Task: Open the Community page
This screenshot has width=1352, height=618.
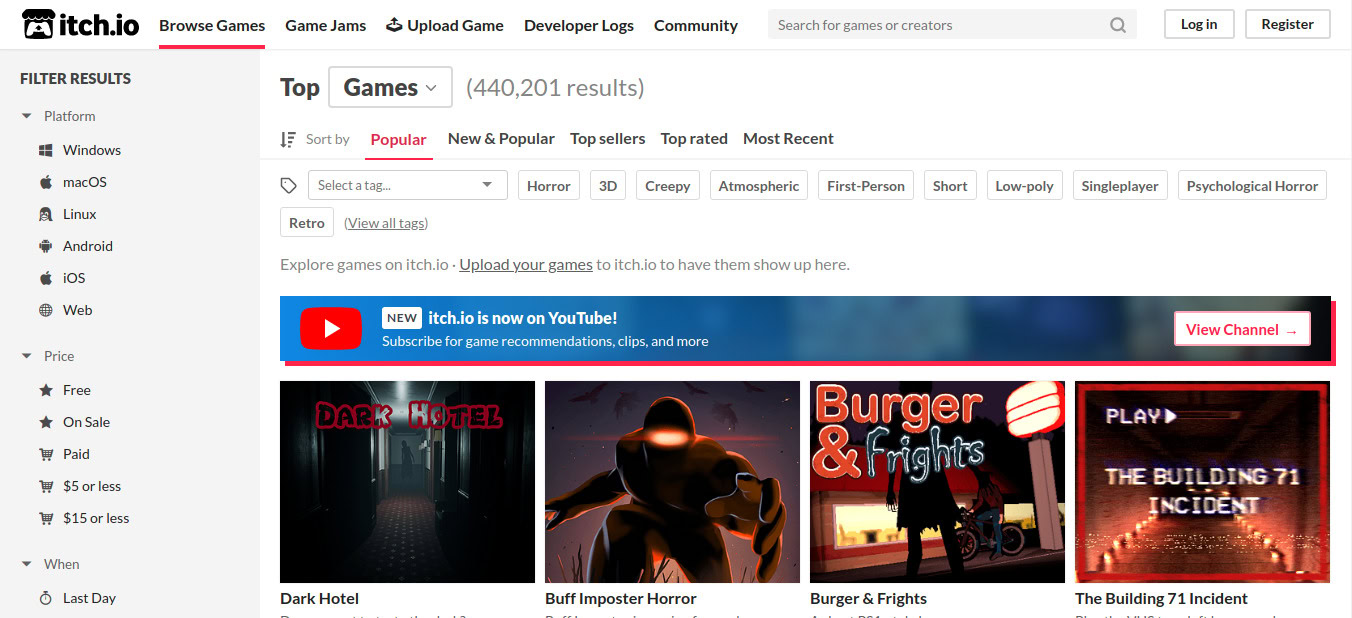Action: click(x=696, y=25)
